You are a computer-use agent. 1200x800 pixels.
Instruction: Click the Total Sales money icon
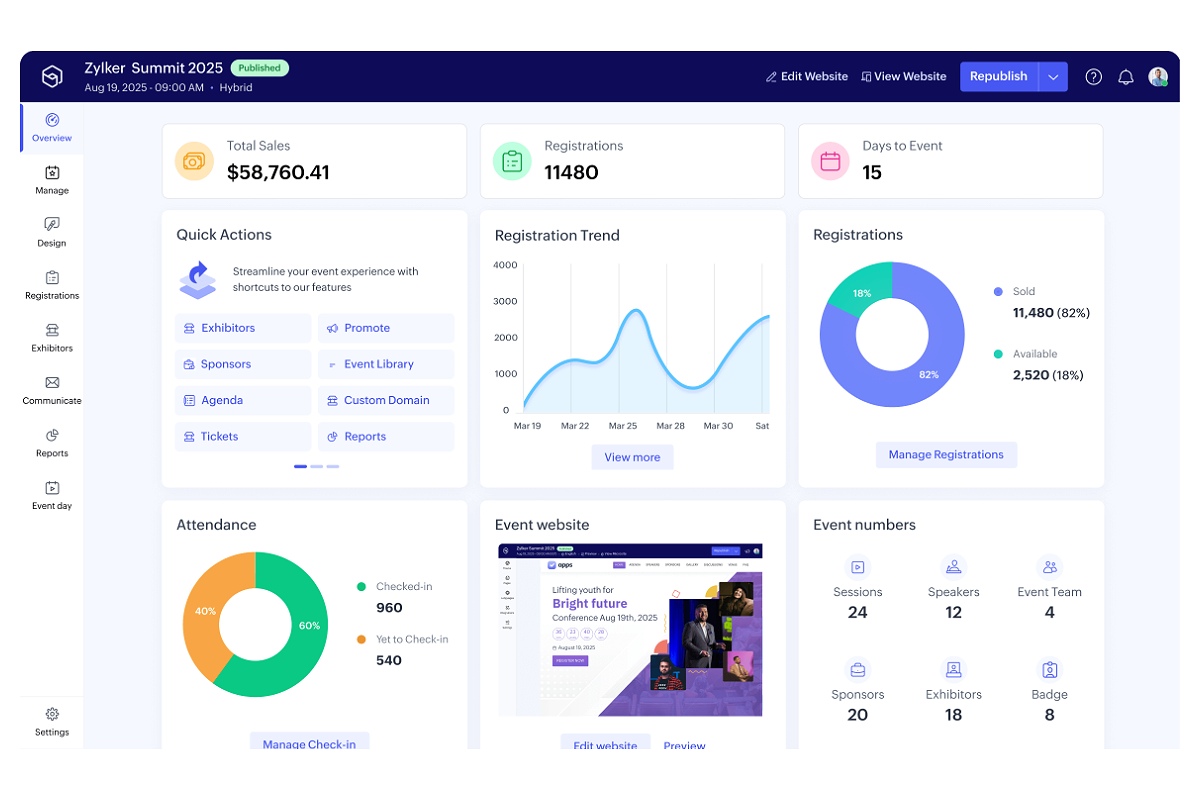[x=194, y=161]
